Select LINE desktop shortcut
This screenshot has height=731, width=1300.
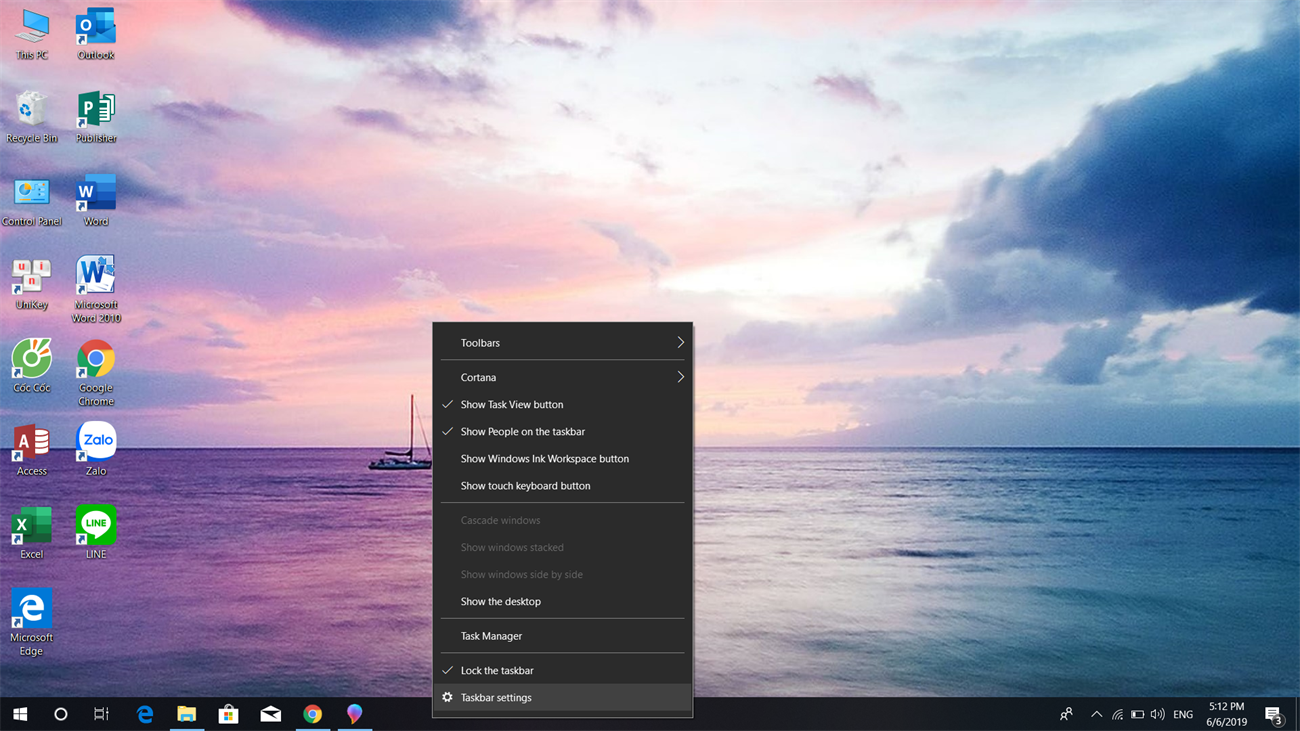pyautogui.click(x=96, y=533)
